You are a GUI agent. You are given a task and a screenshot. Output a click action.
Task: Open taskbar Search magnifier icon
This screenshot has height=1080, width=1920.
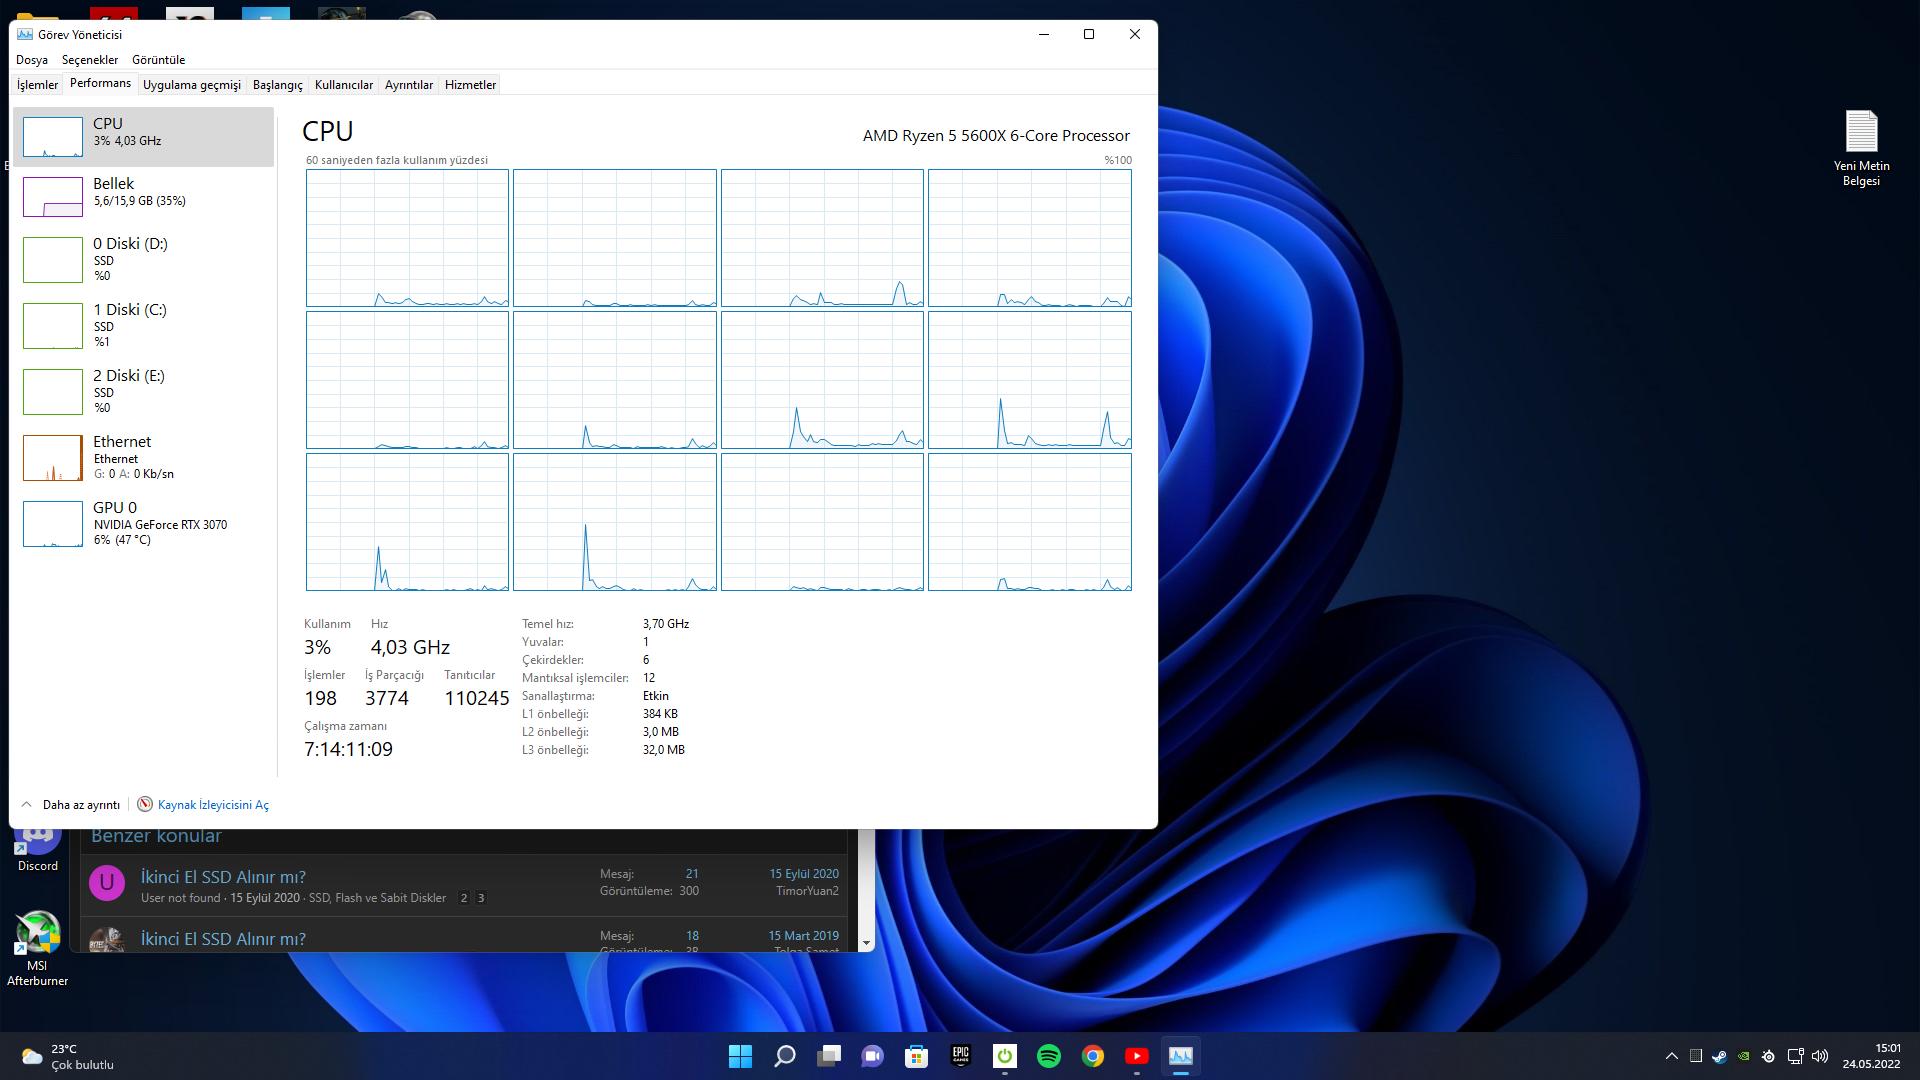pos(785,1056)
